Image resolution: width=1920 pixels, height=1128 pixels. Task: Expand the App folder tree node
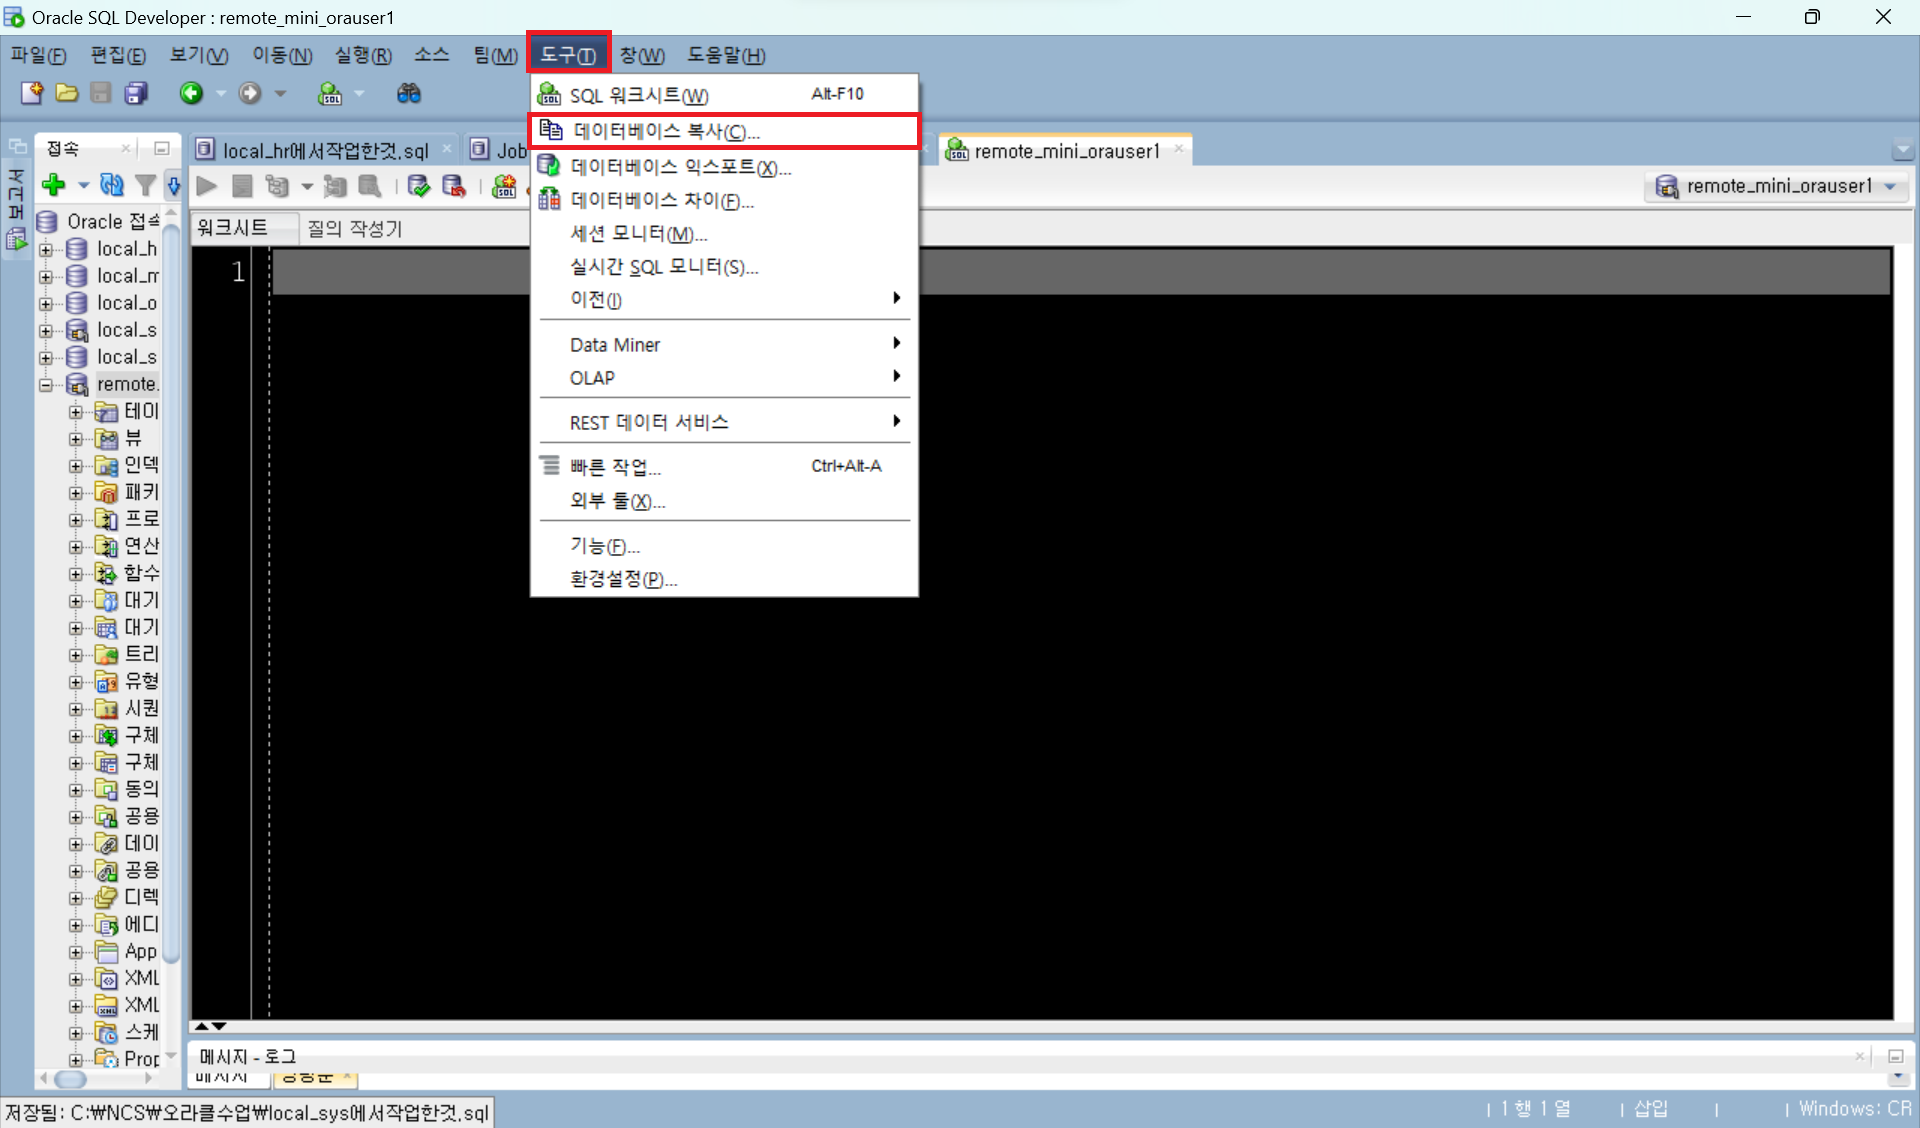[x=76, y=952]
